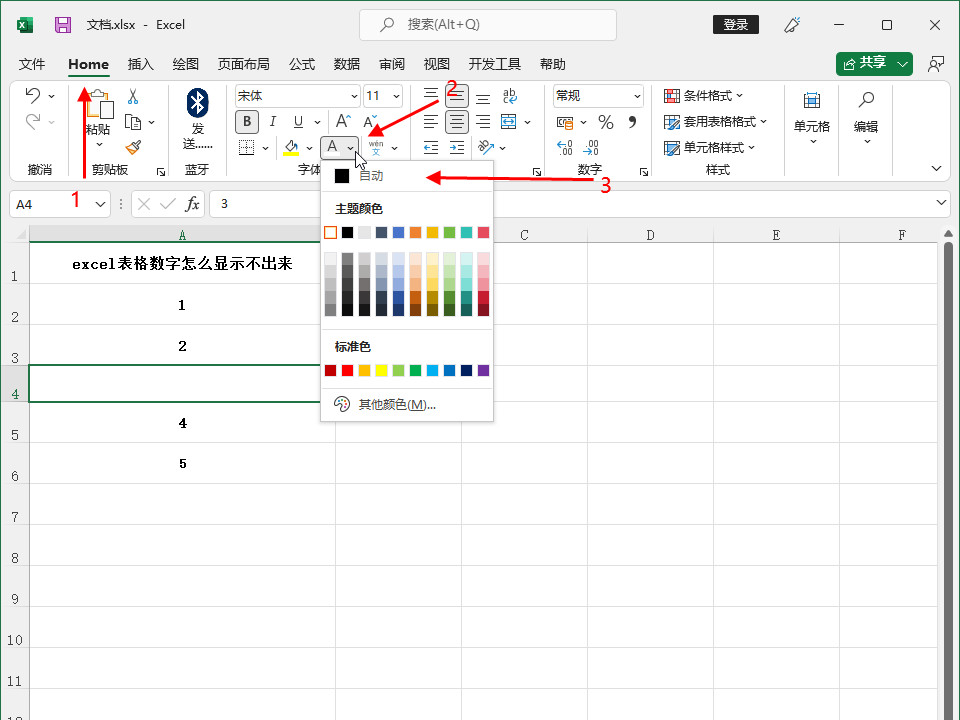Click the 粘贴 paste button

(99, 119)
